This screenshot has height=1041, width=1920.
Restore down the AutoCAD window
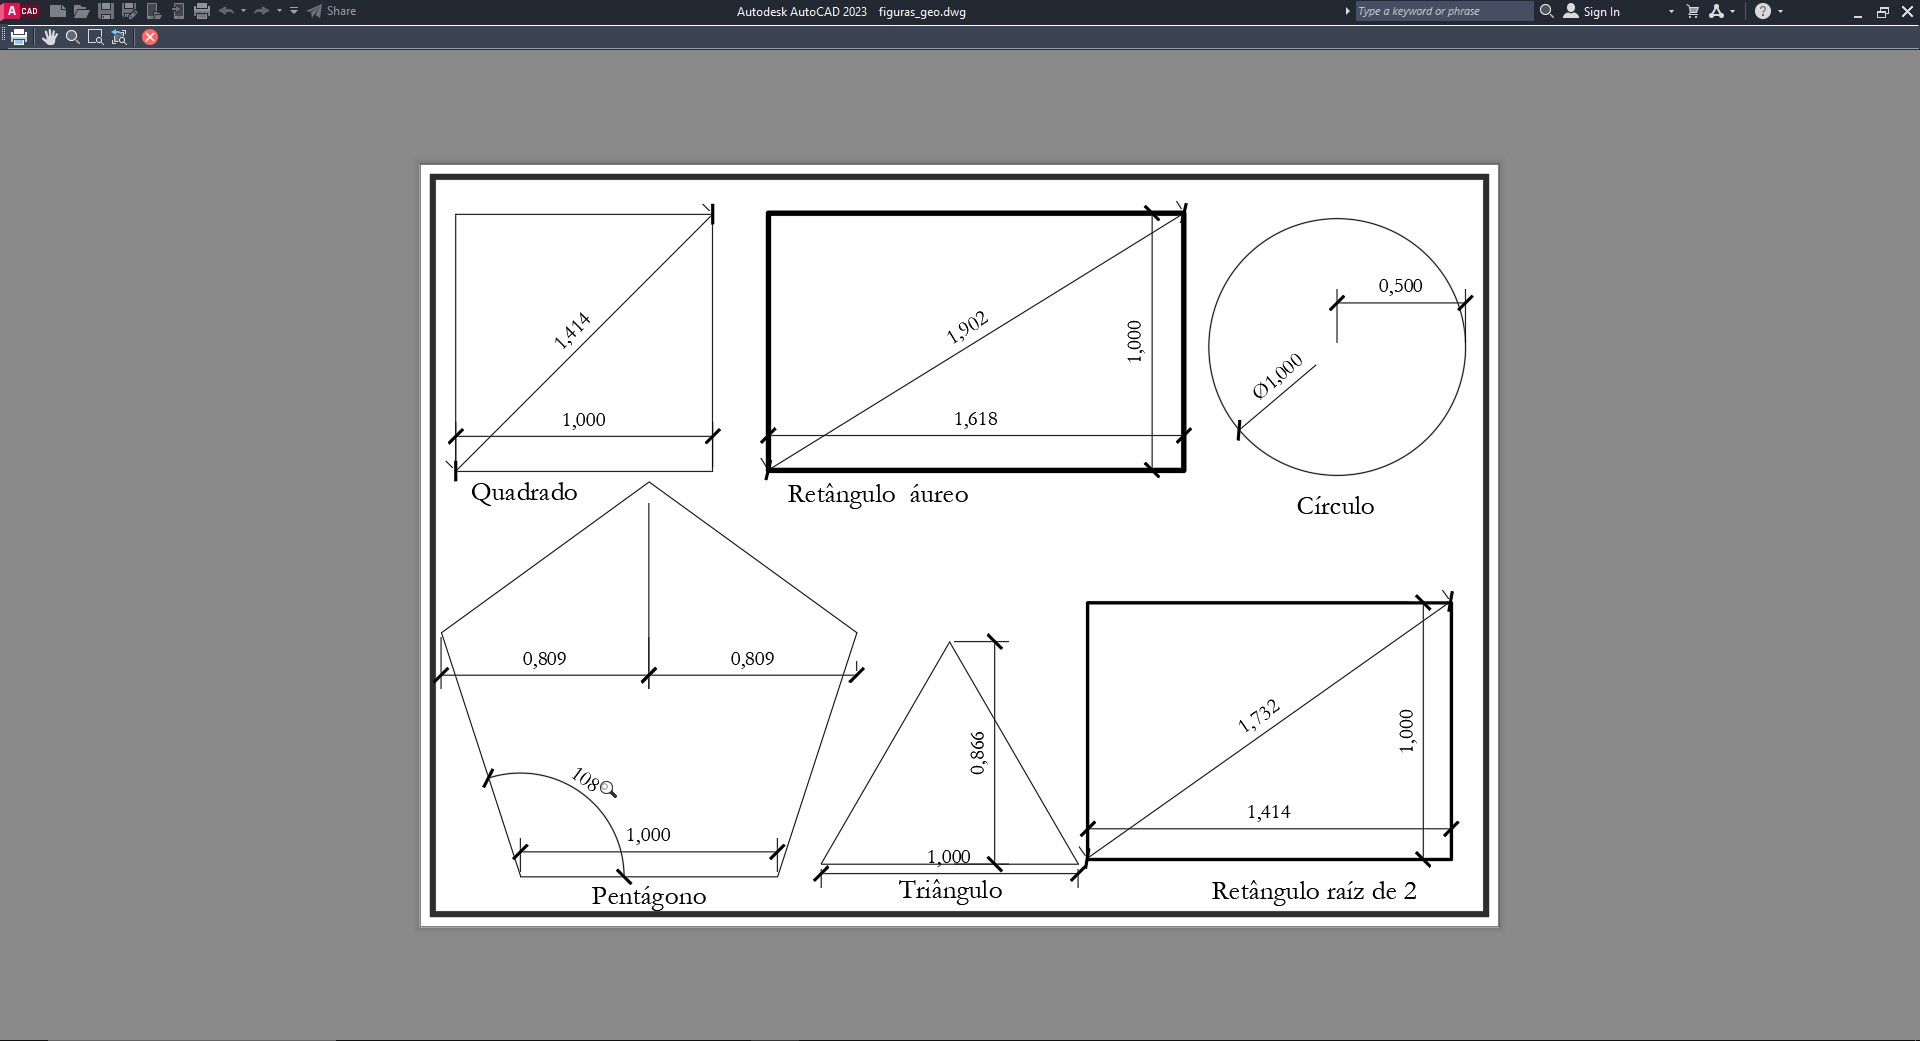[1883, 12]
